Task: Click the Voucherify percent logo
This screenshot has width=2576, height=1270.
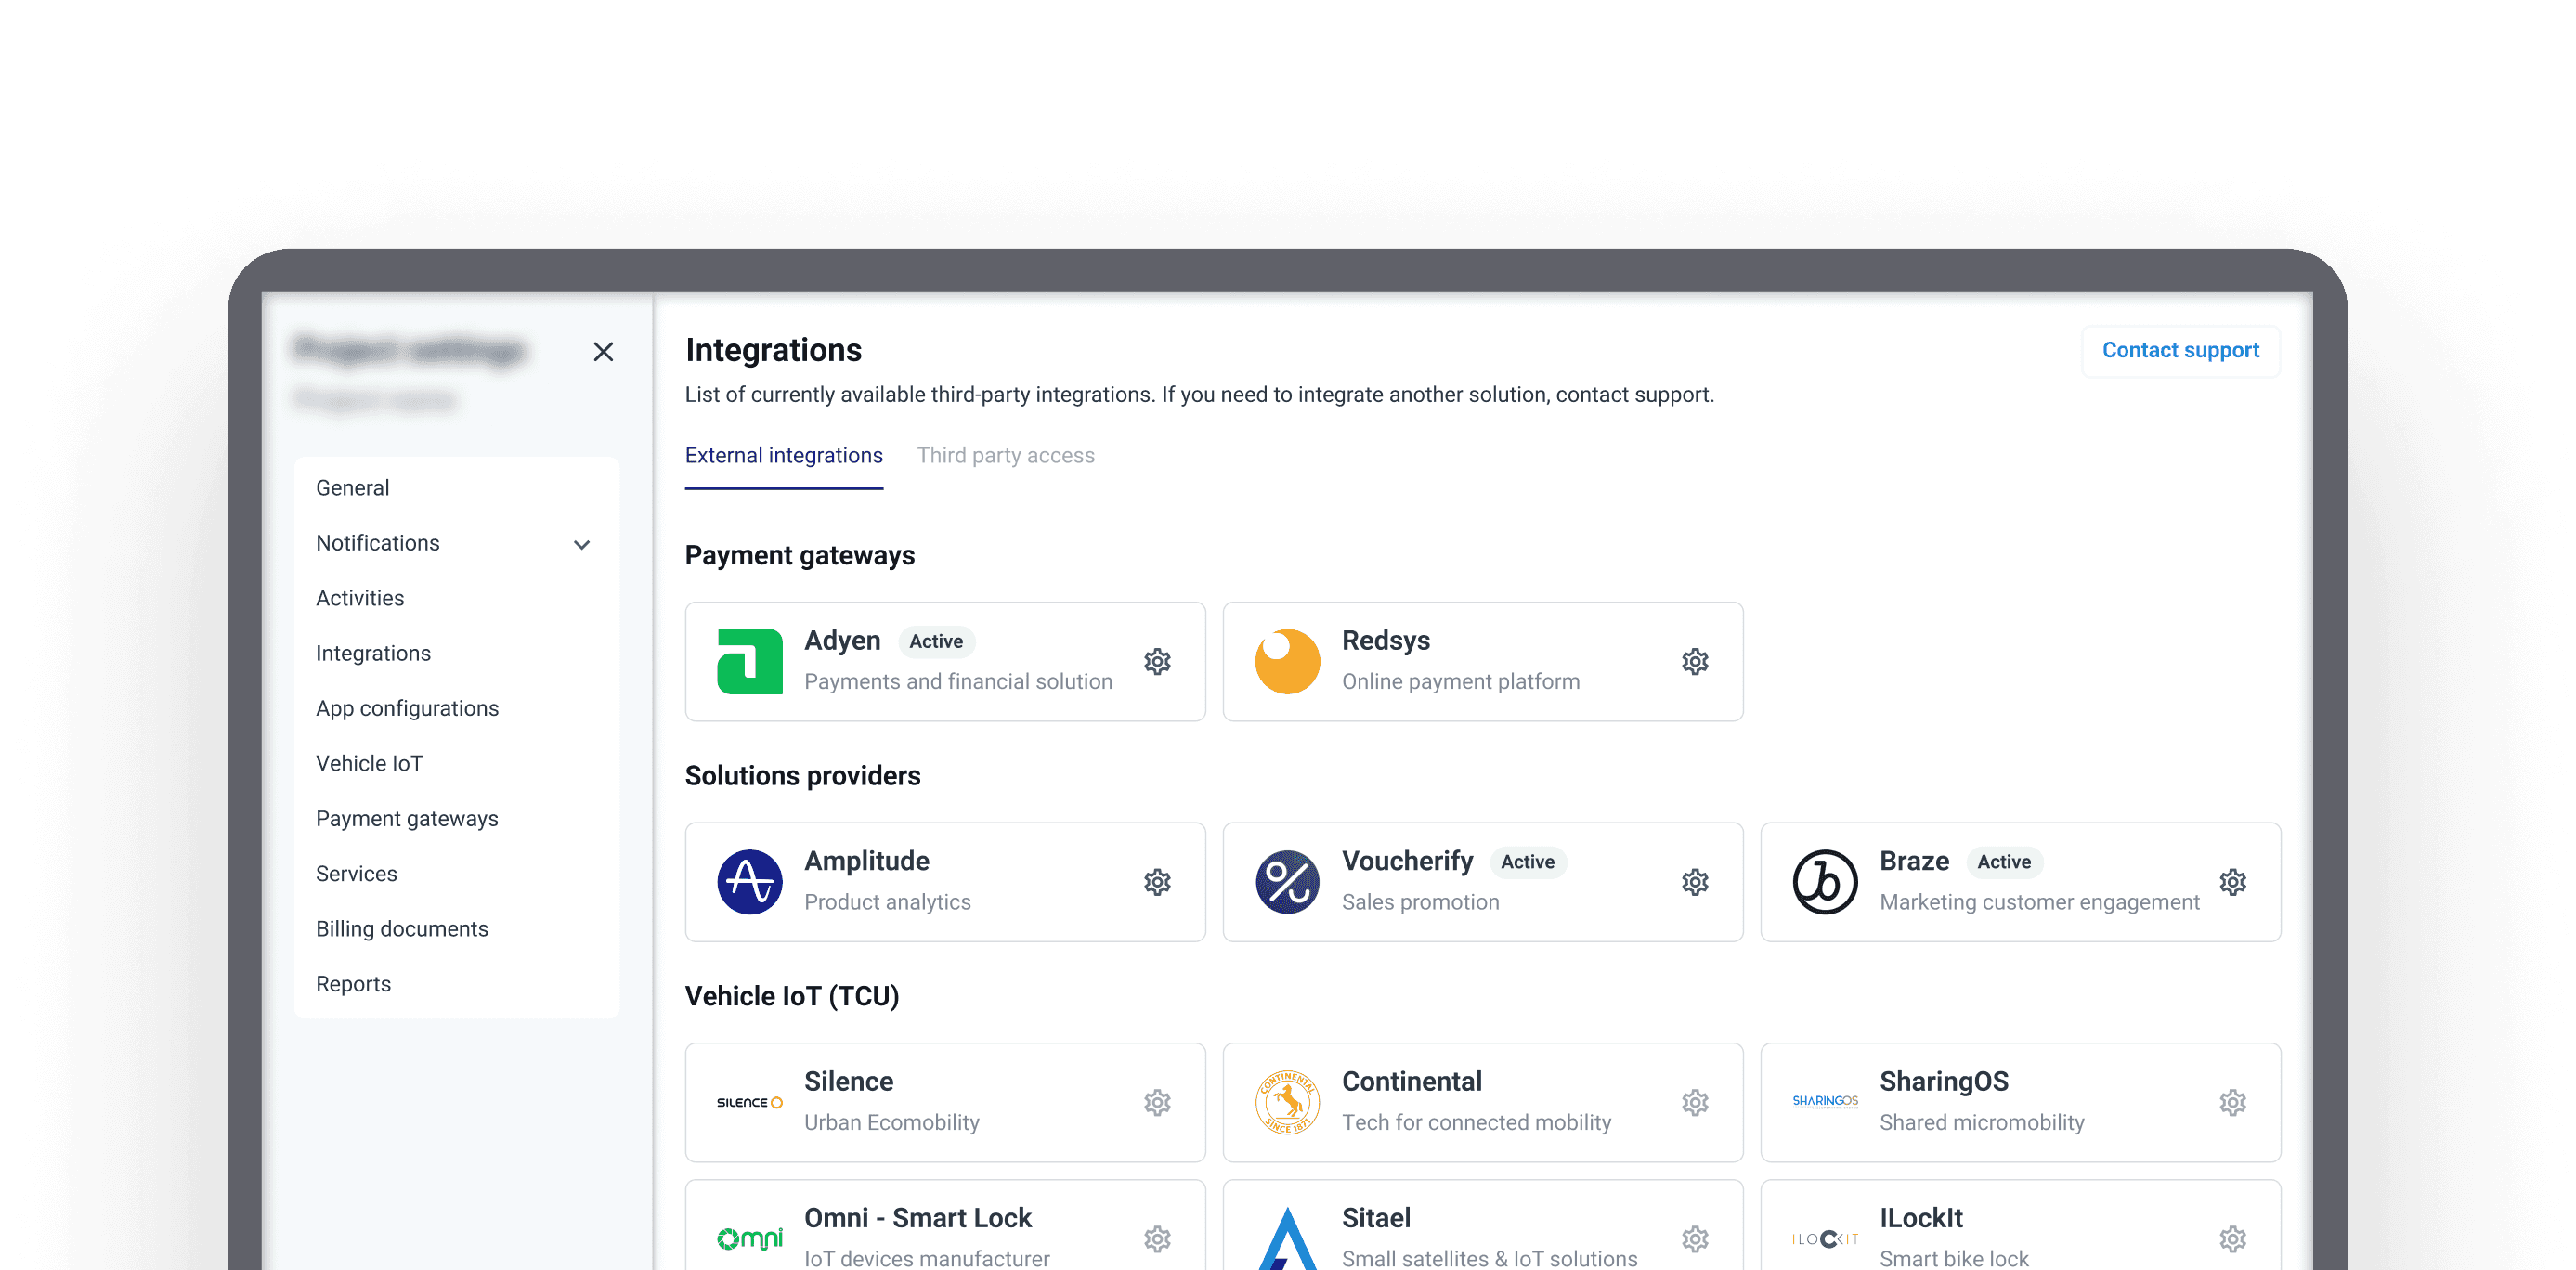Action: (1287, 882)
